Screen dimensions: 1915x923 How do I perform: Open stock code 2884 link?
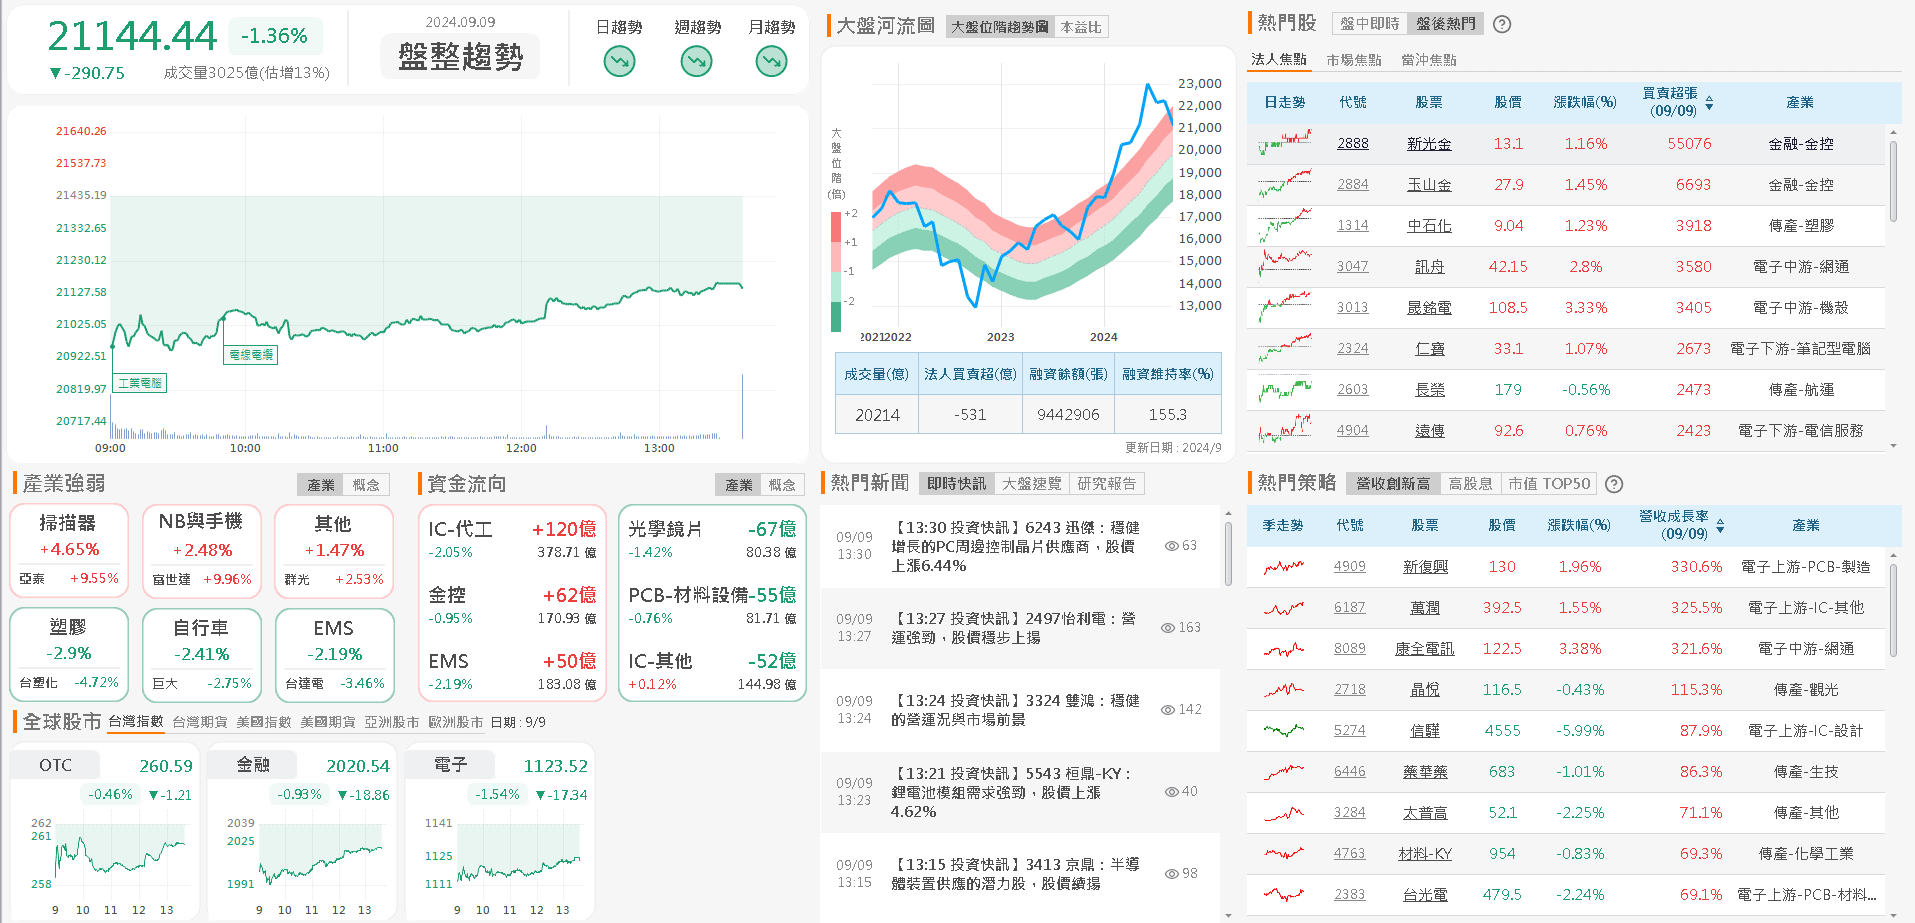coord(1353,185)
